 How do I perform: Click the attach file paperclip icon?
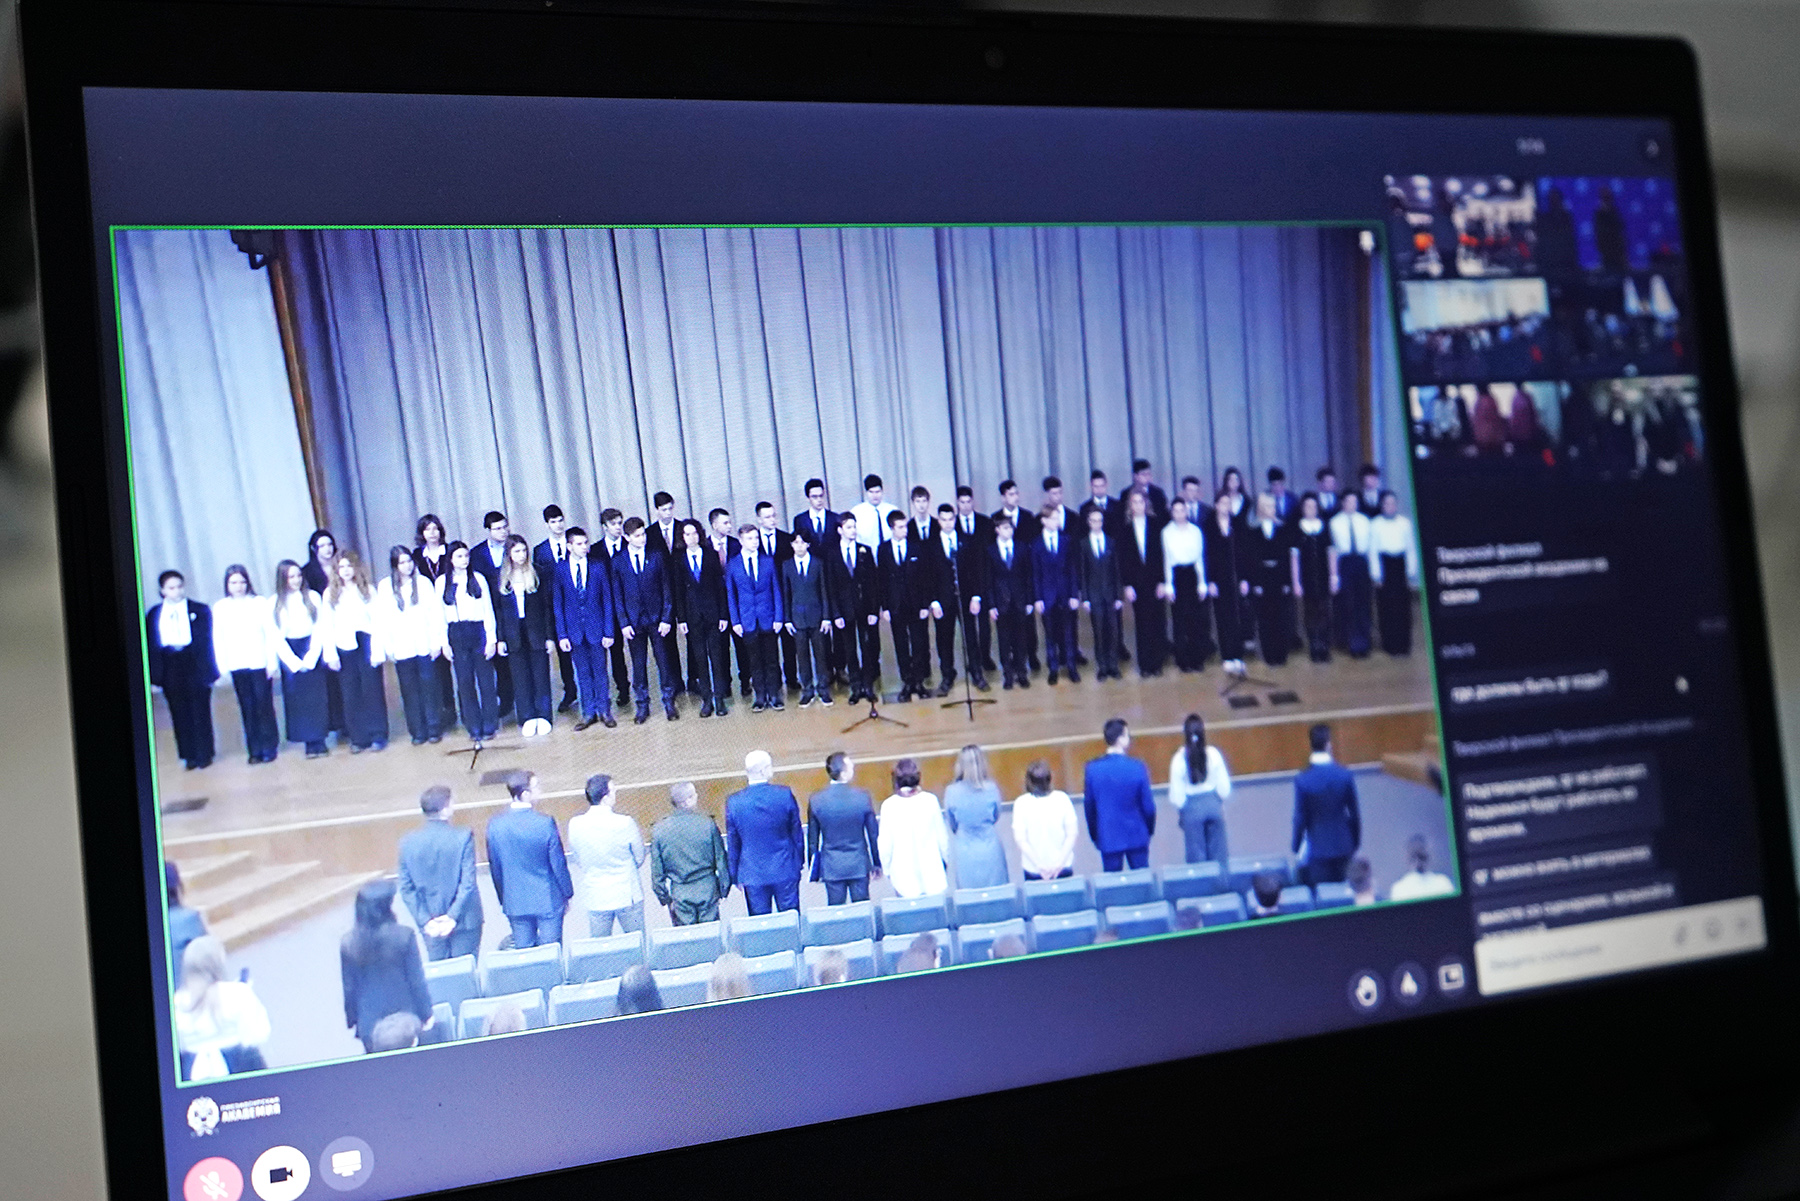click(1681, 933)
